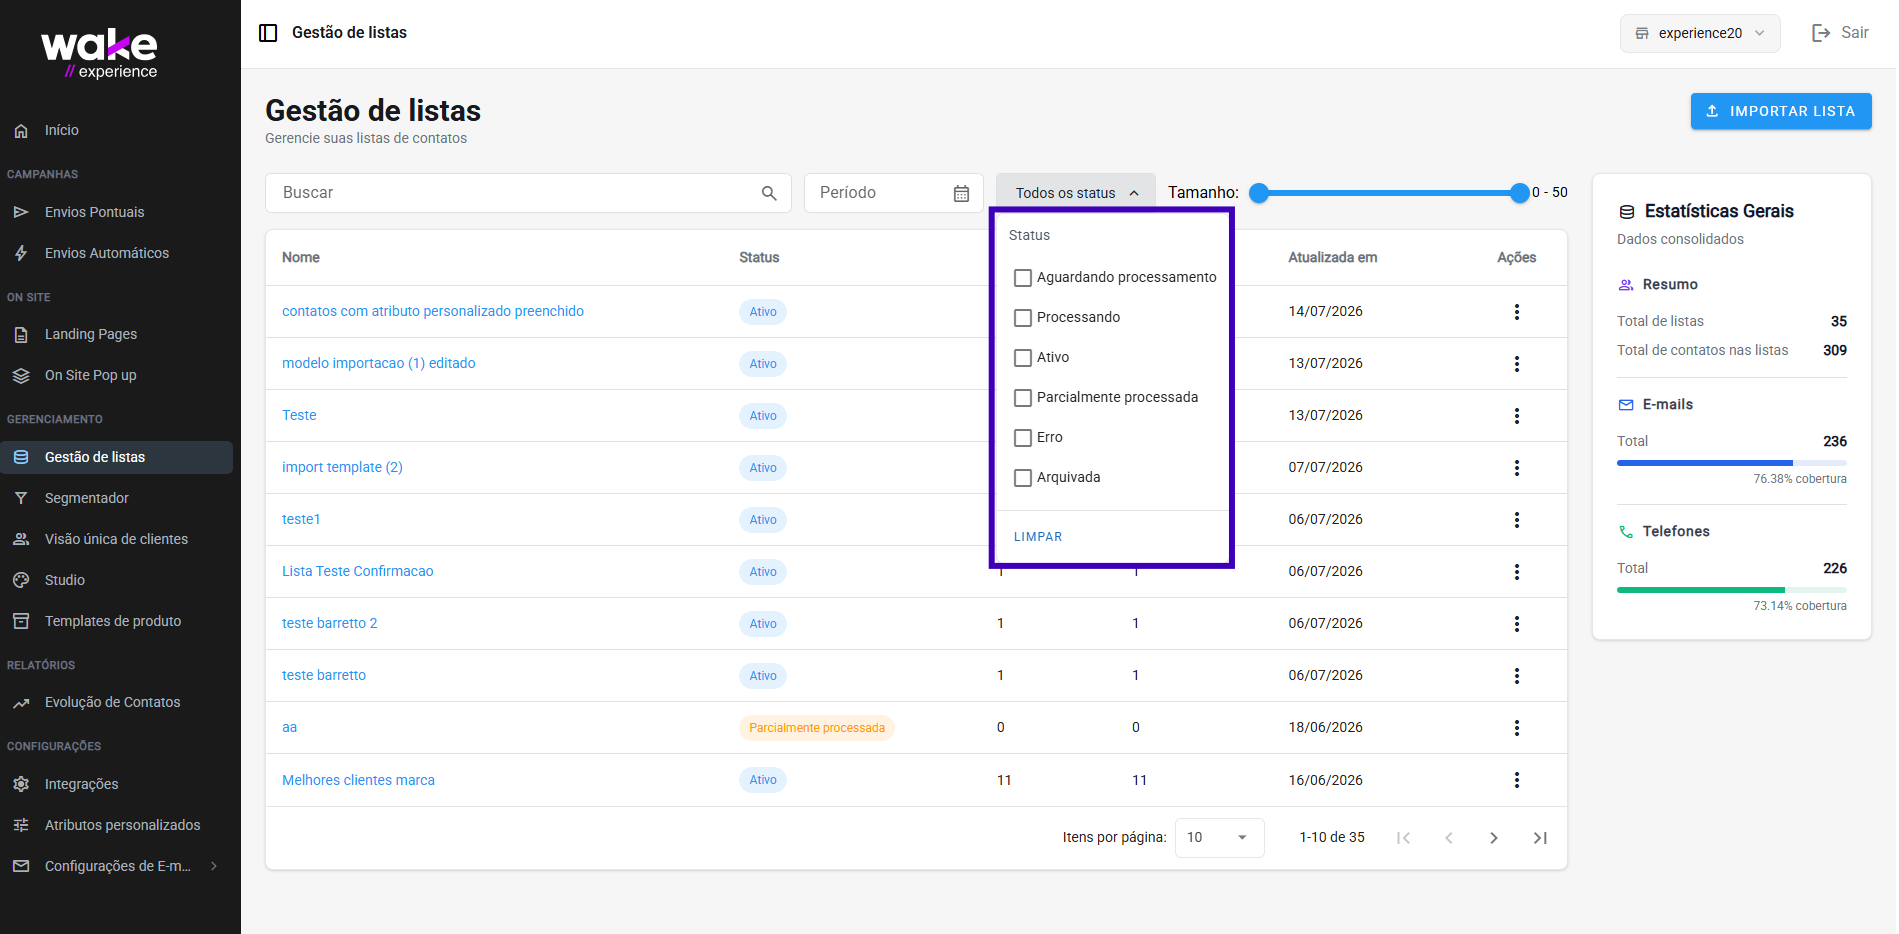Viewport: 1899px width, 934px height.
Task: Open actions menu for Teste row
Action: click(x=1516, y=416)
